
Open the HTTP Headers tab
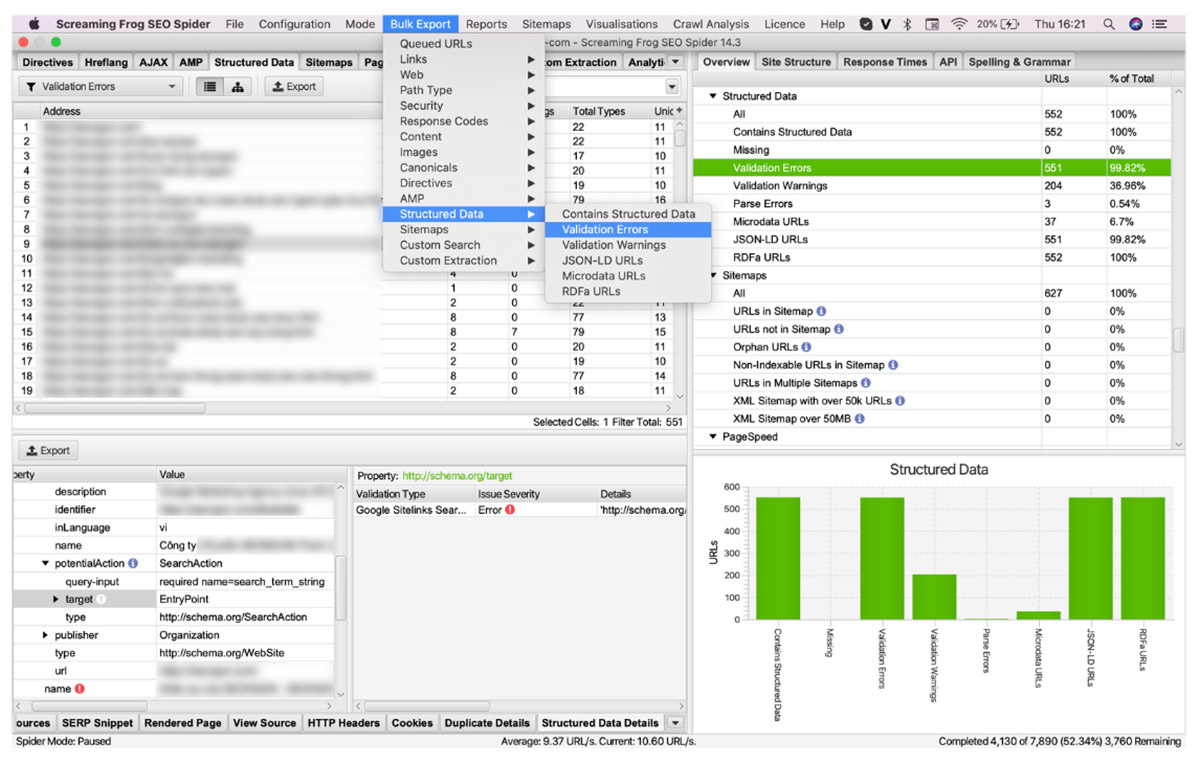click(343, 723)
